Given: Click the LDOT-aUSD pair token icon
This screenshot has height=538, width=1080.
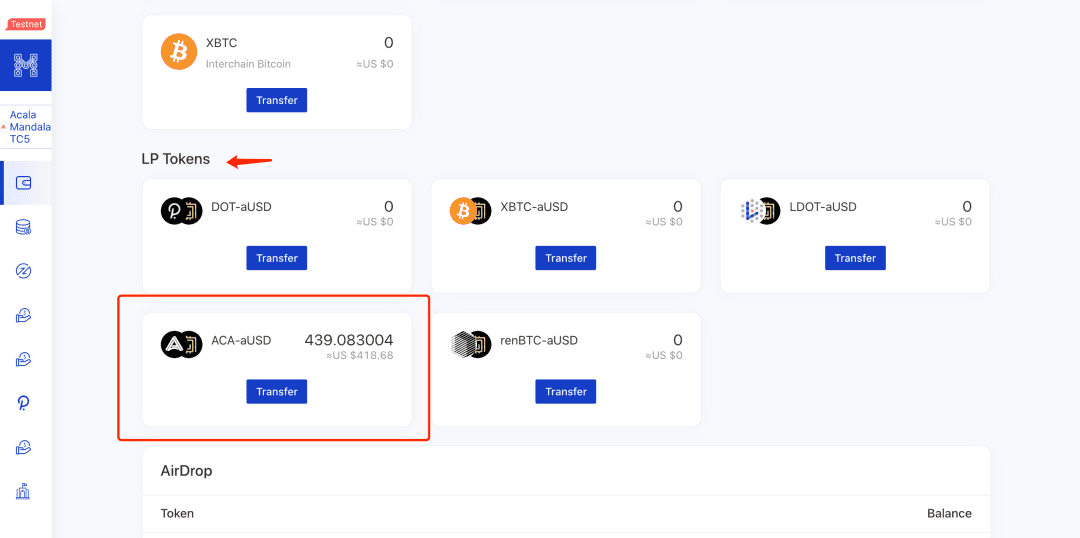Looking at the screenshot, I should tap(760, 211).
